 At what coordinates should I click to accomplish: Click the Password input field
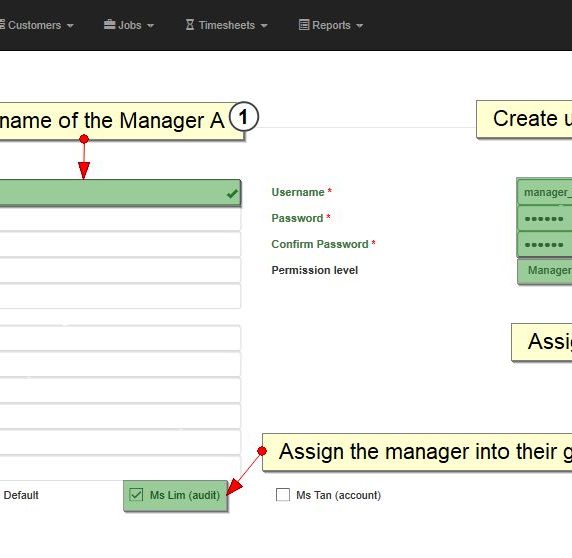click(x=545, y=218)
